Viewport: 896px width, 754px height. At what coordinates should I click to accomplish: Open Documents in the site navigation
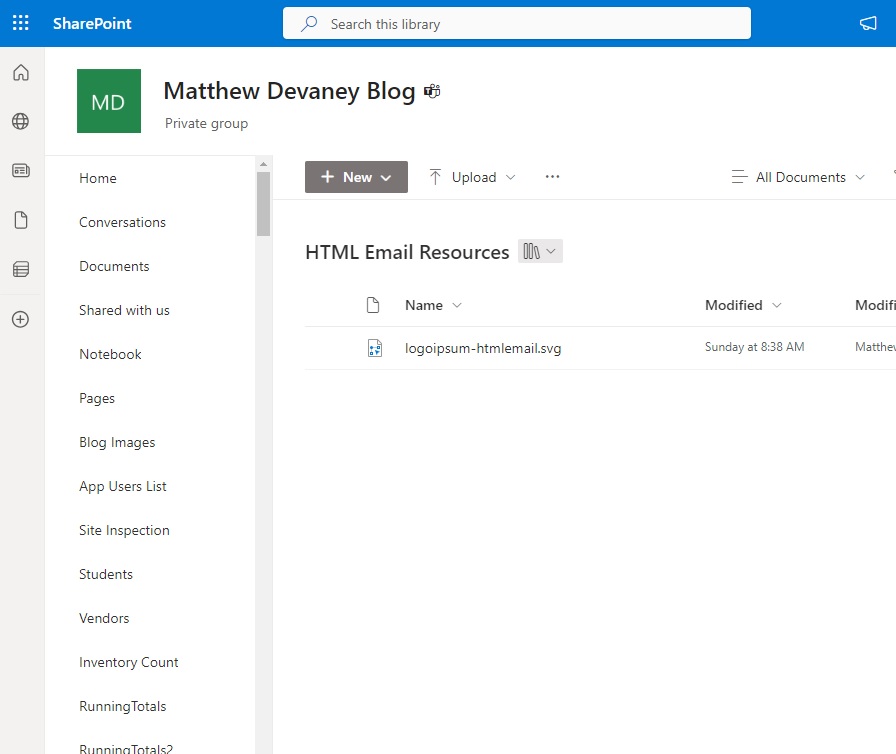[x=114, y=266]
